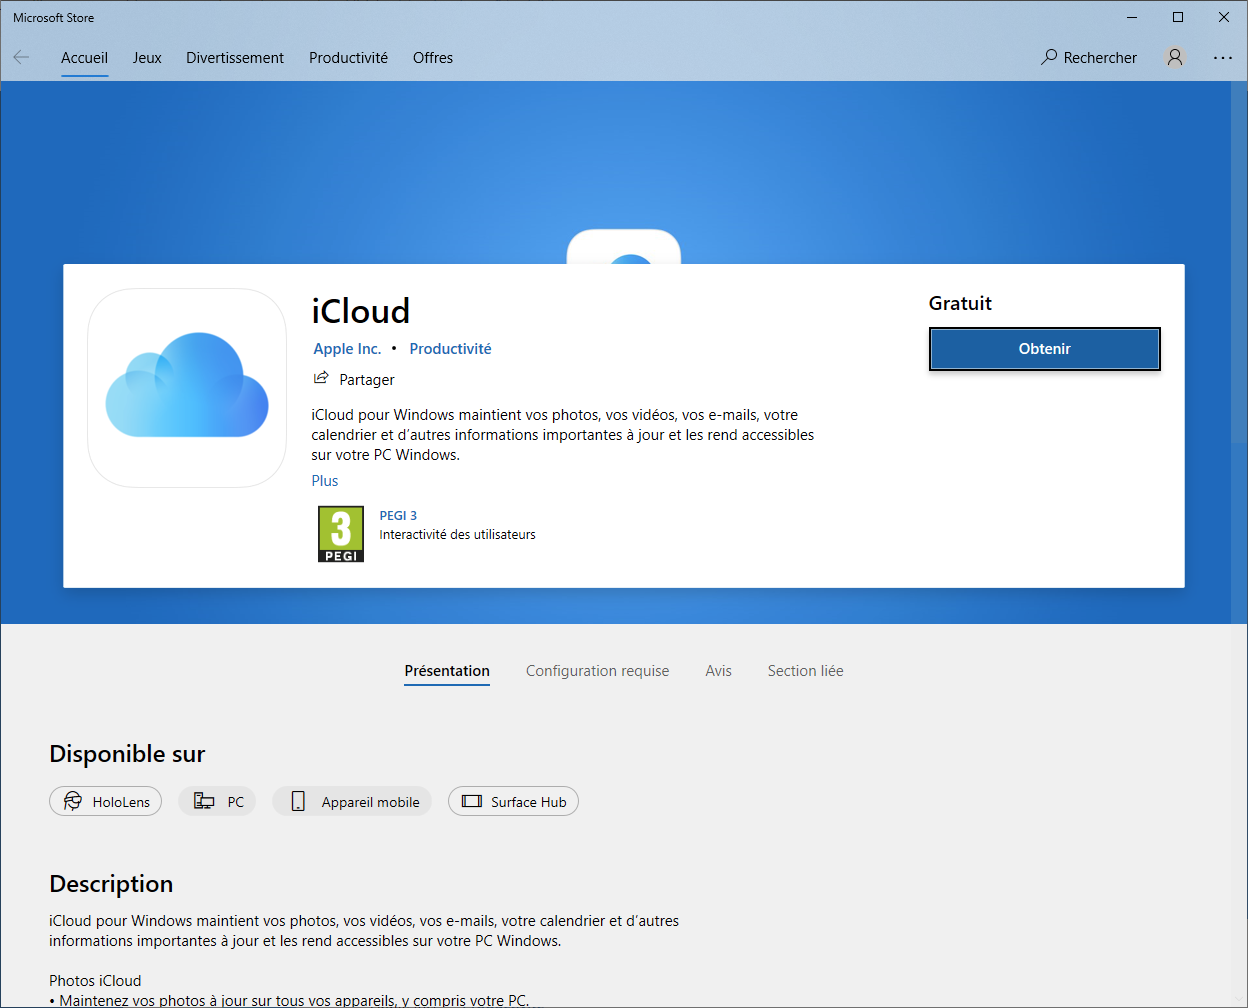This screenshot has height=1008, width=1248.
Task: Open the Apple Inc. publisher link
Action: point(347,348)
